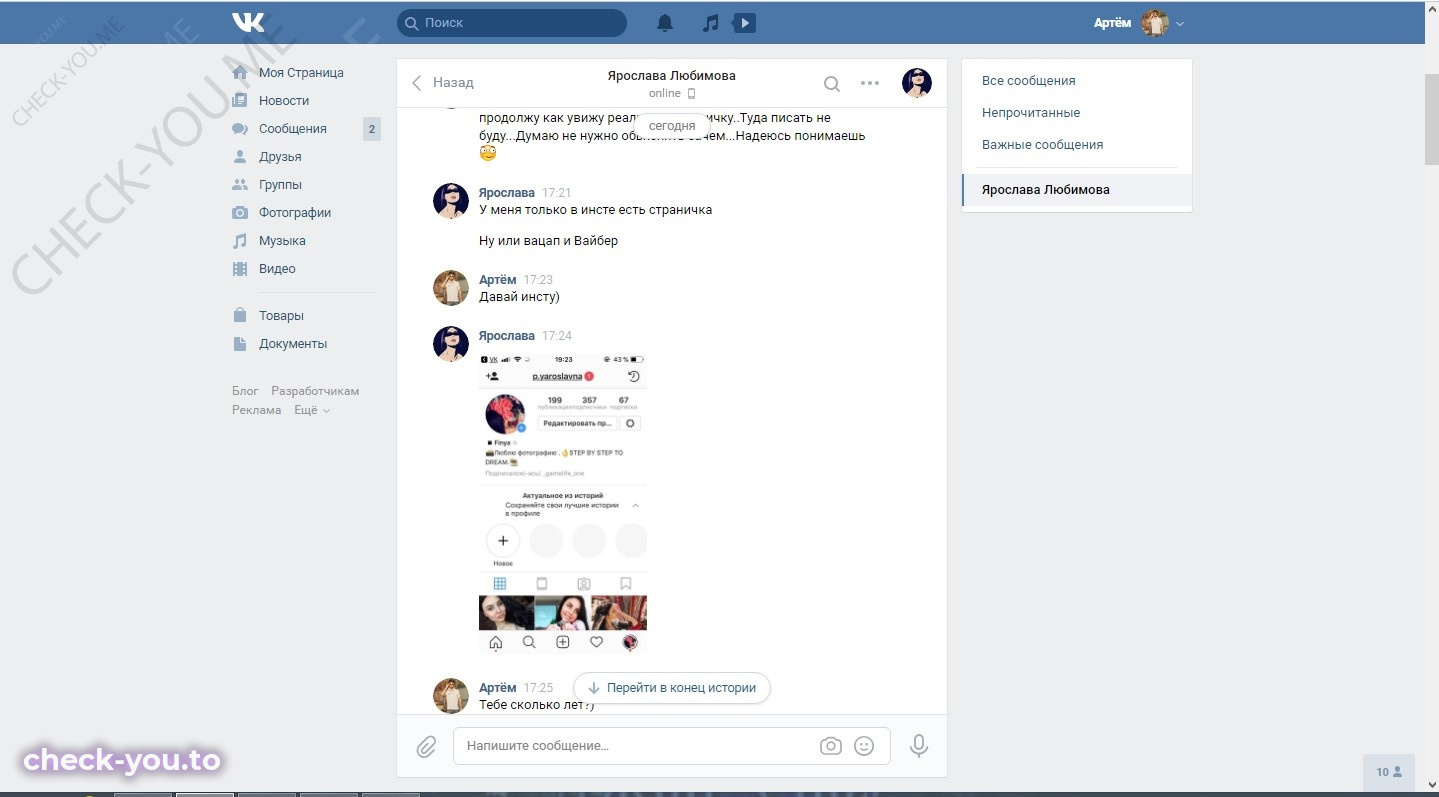Click Ярослава Любимова's avatar in chat header
The image size is (1439, 797).
[x=917, y=83]
